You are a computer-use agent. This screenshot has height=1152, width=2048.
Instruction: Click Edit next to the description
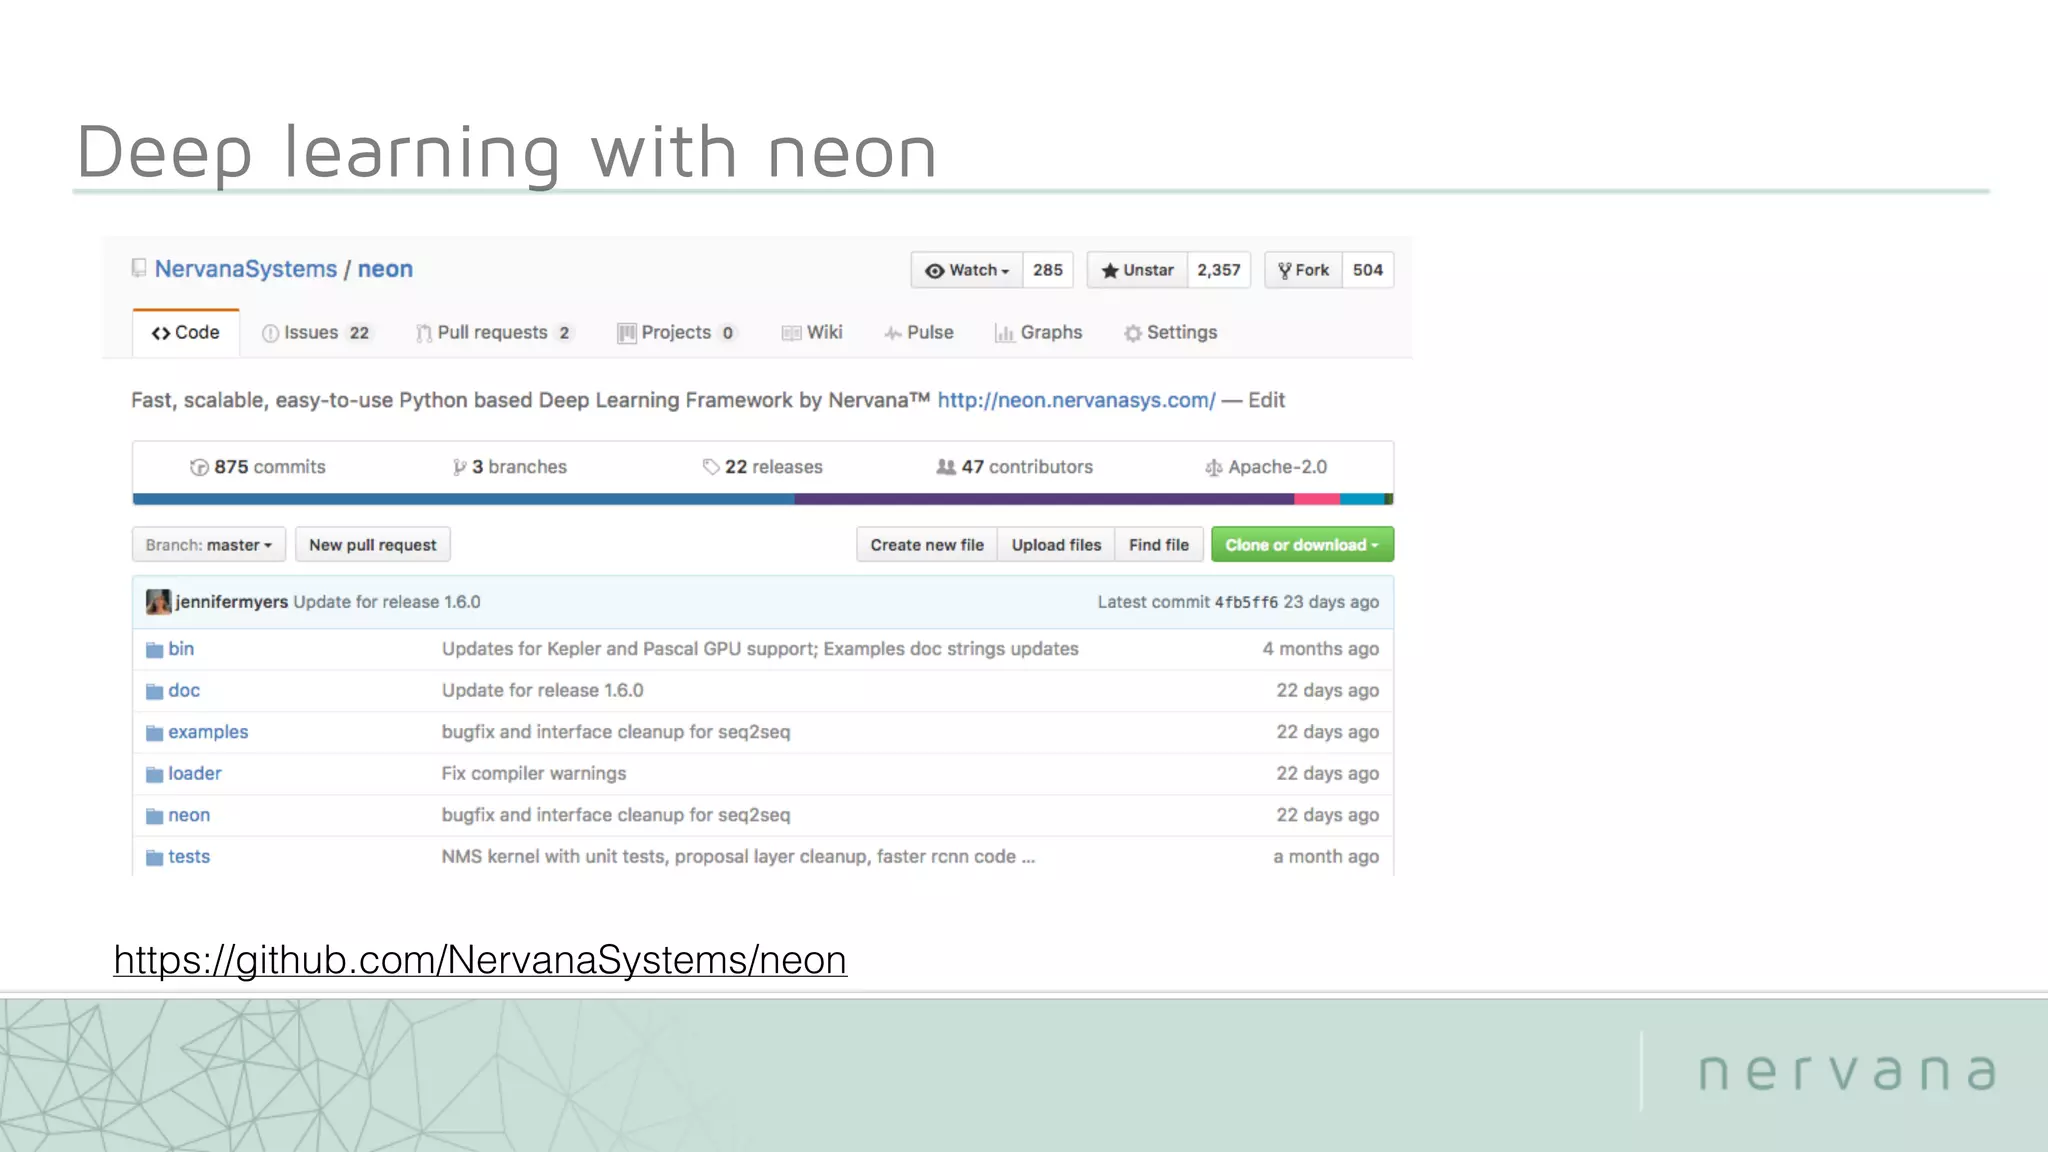coord(1266,400)
